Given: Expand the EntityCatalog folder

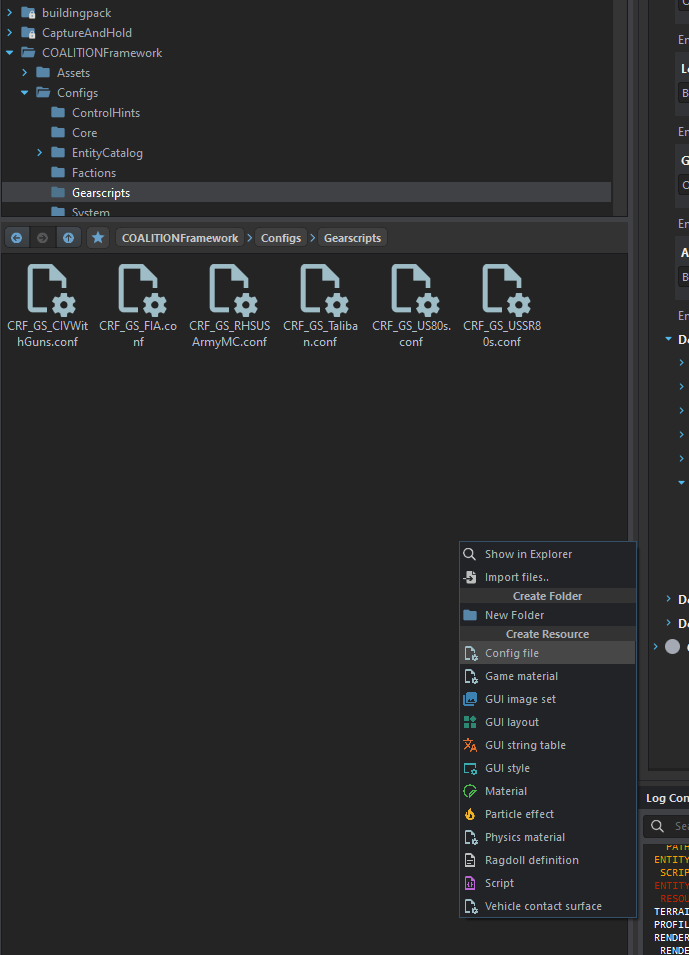Looking at the screenshot, I should [x=40, y=153].
